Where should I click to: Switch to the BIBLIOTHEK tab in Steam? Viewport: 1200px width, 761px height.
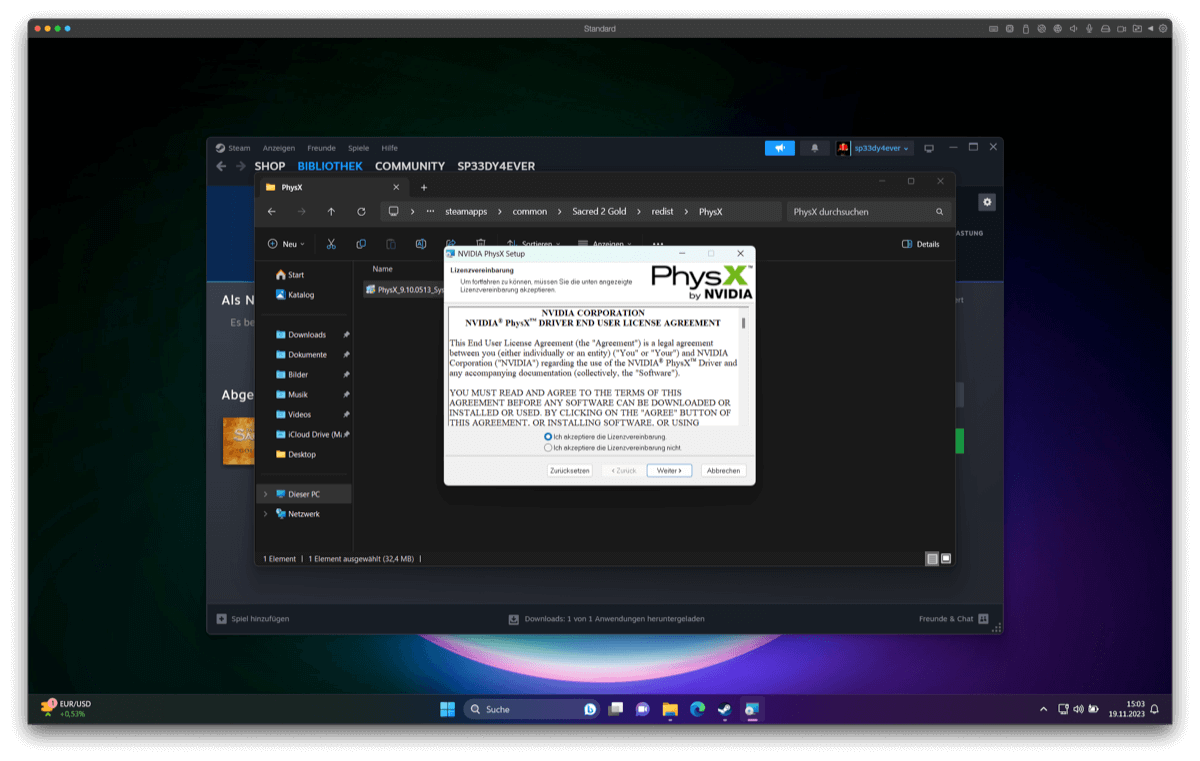pos(330,166)
